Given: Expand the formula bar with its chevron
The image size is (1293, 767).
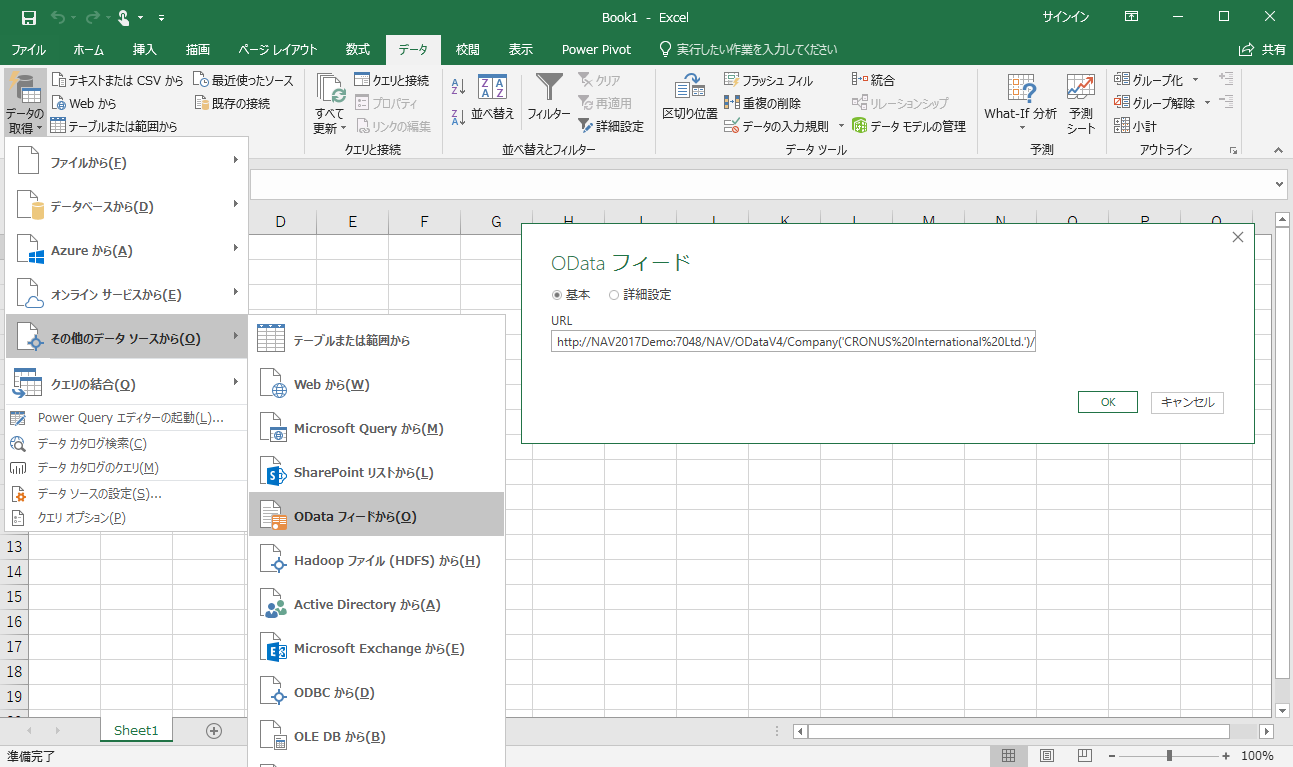Looking at the screenshot, I should (x=1280, y=185).
